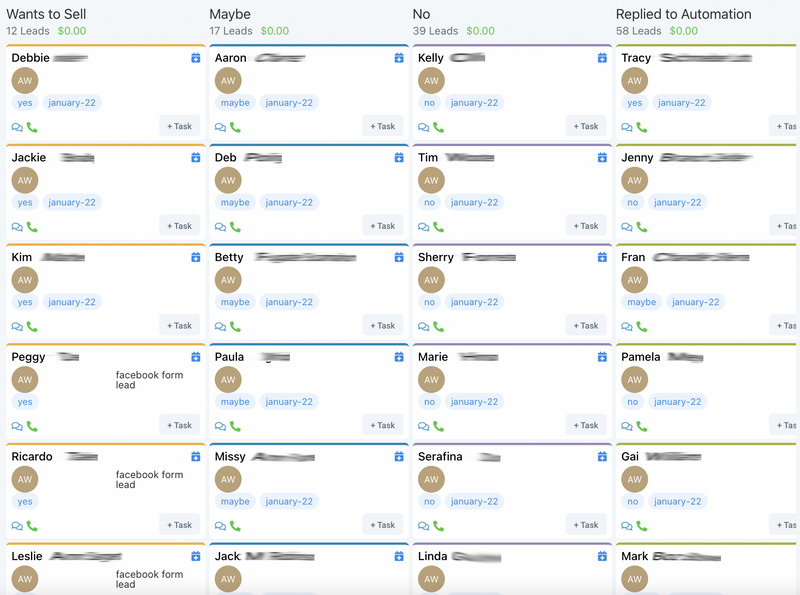Click the phone icon on Marie's card
This screenshot has width=800, height=595.
tap(438, 426)
